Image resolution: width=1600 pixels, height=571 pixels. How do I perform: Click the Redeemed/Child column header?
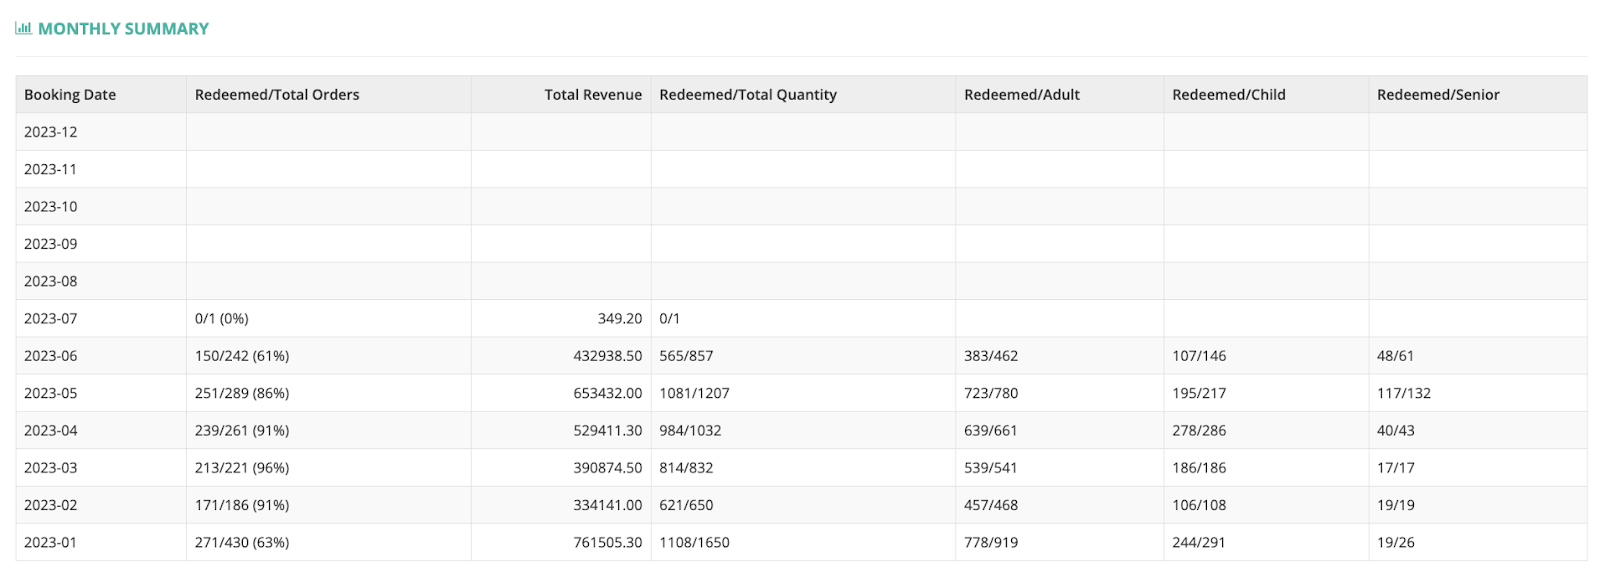tap(1229, 95)
